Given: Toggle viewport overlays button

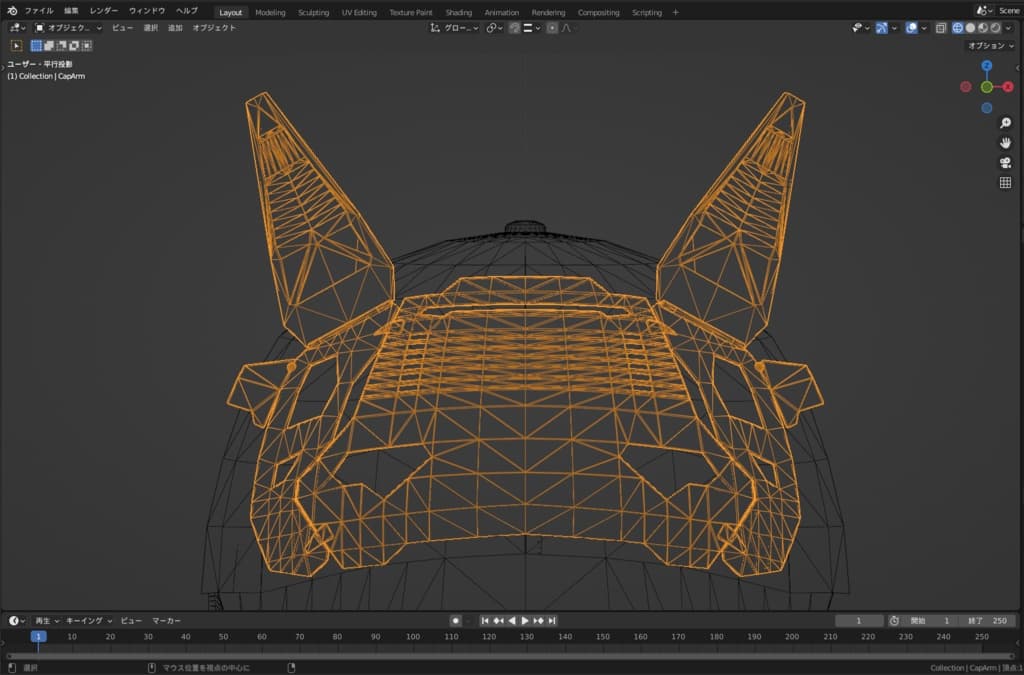Looking at the screenshot, I should tap(911, 28).
